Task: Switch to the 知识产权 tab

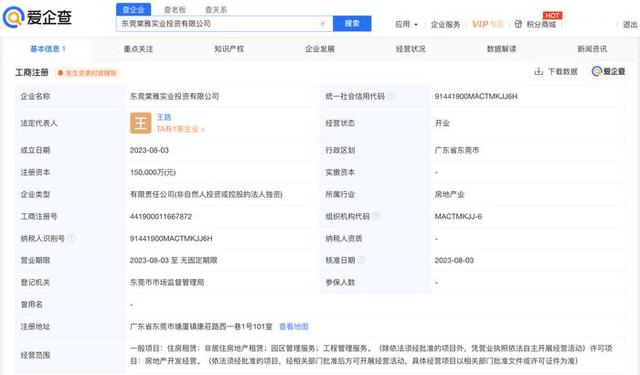Action: 229,49
